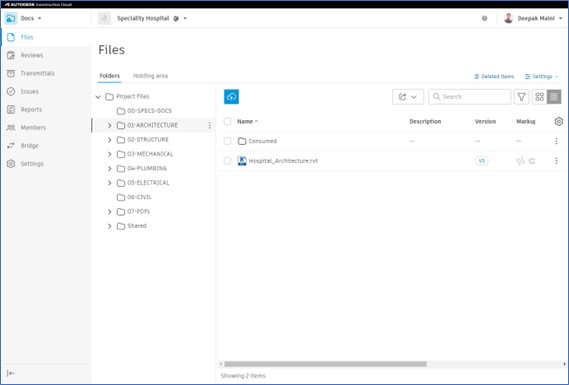569x385 pixels.
Task: Switch to the Holding area tab
Action: pos(150,76)
